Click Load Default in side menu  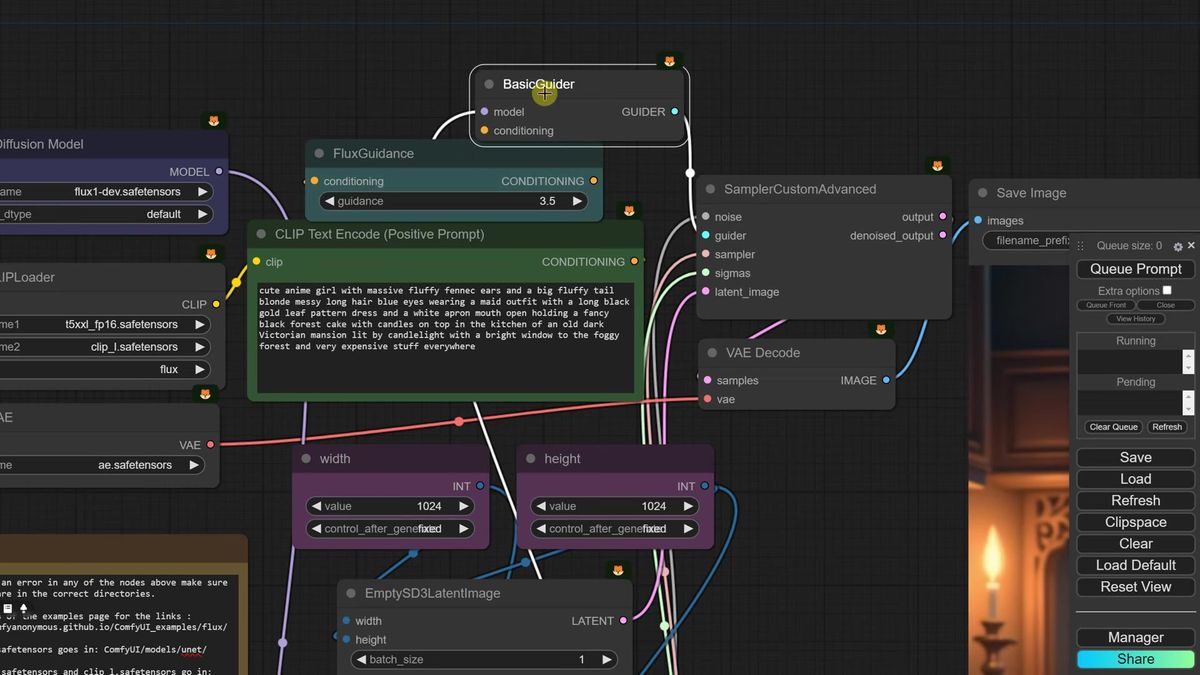(x=1135, y=565)
